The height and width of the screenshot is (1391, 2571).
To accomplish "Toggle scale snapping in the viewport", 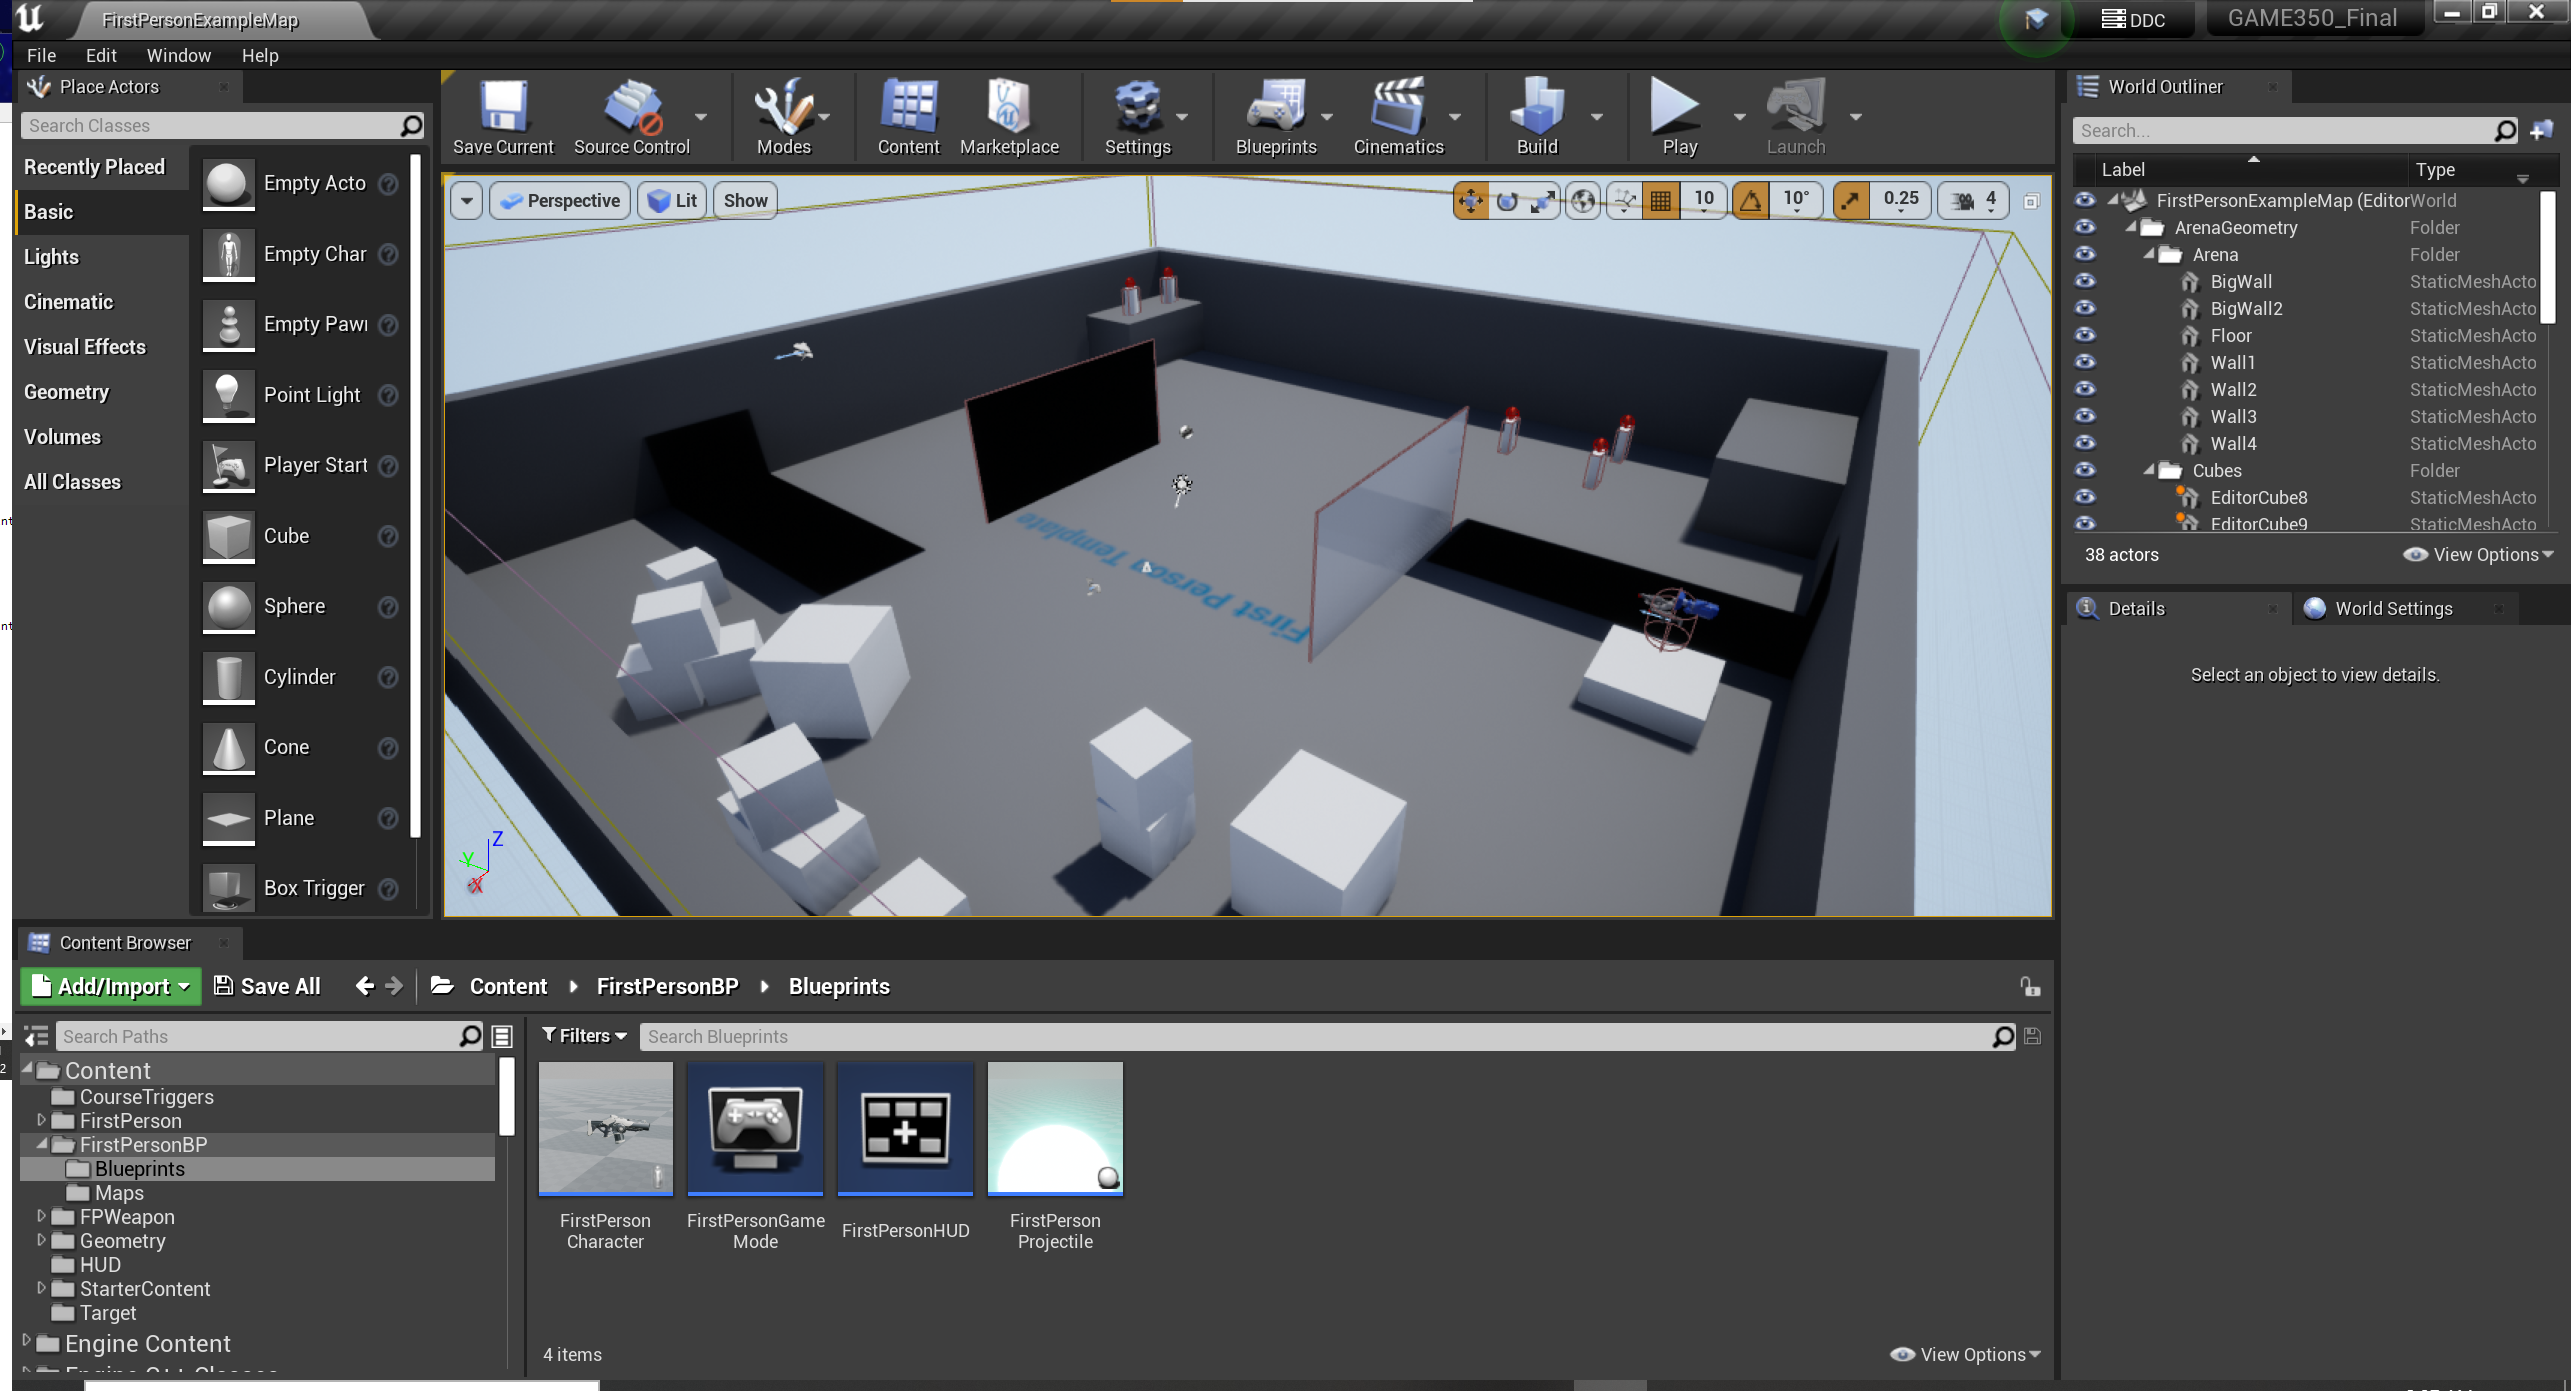I will click(1851, 201).
